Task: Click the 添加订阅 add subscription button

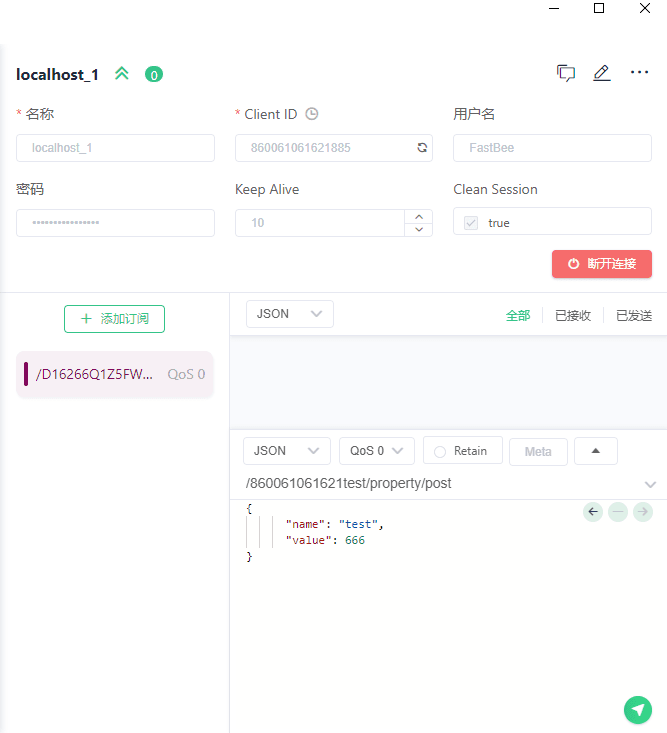Action: 115,319
